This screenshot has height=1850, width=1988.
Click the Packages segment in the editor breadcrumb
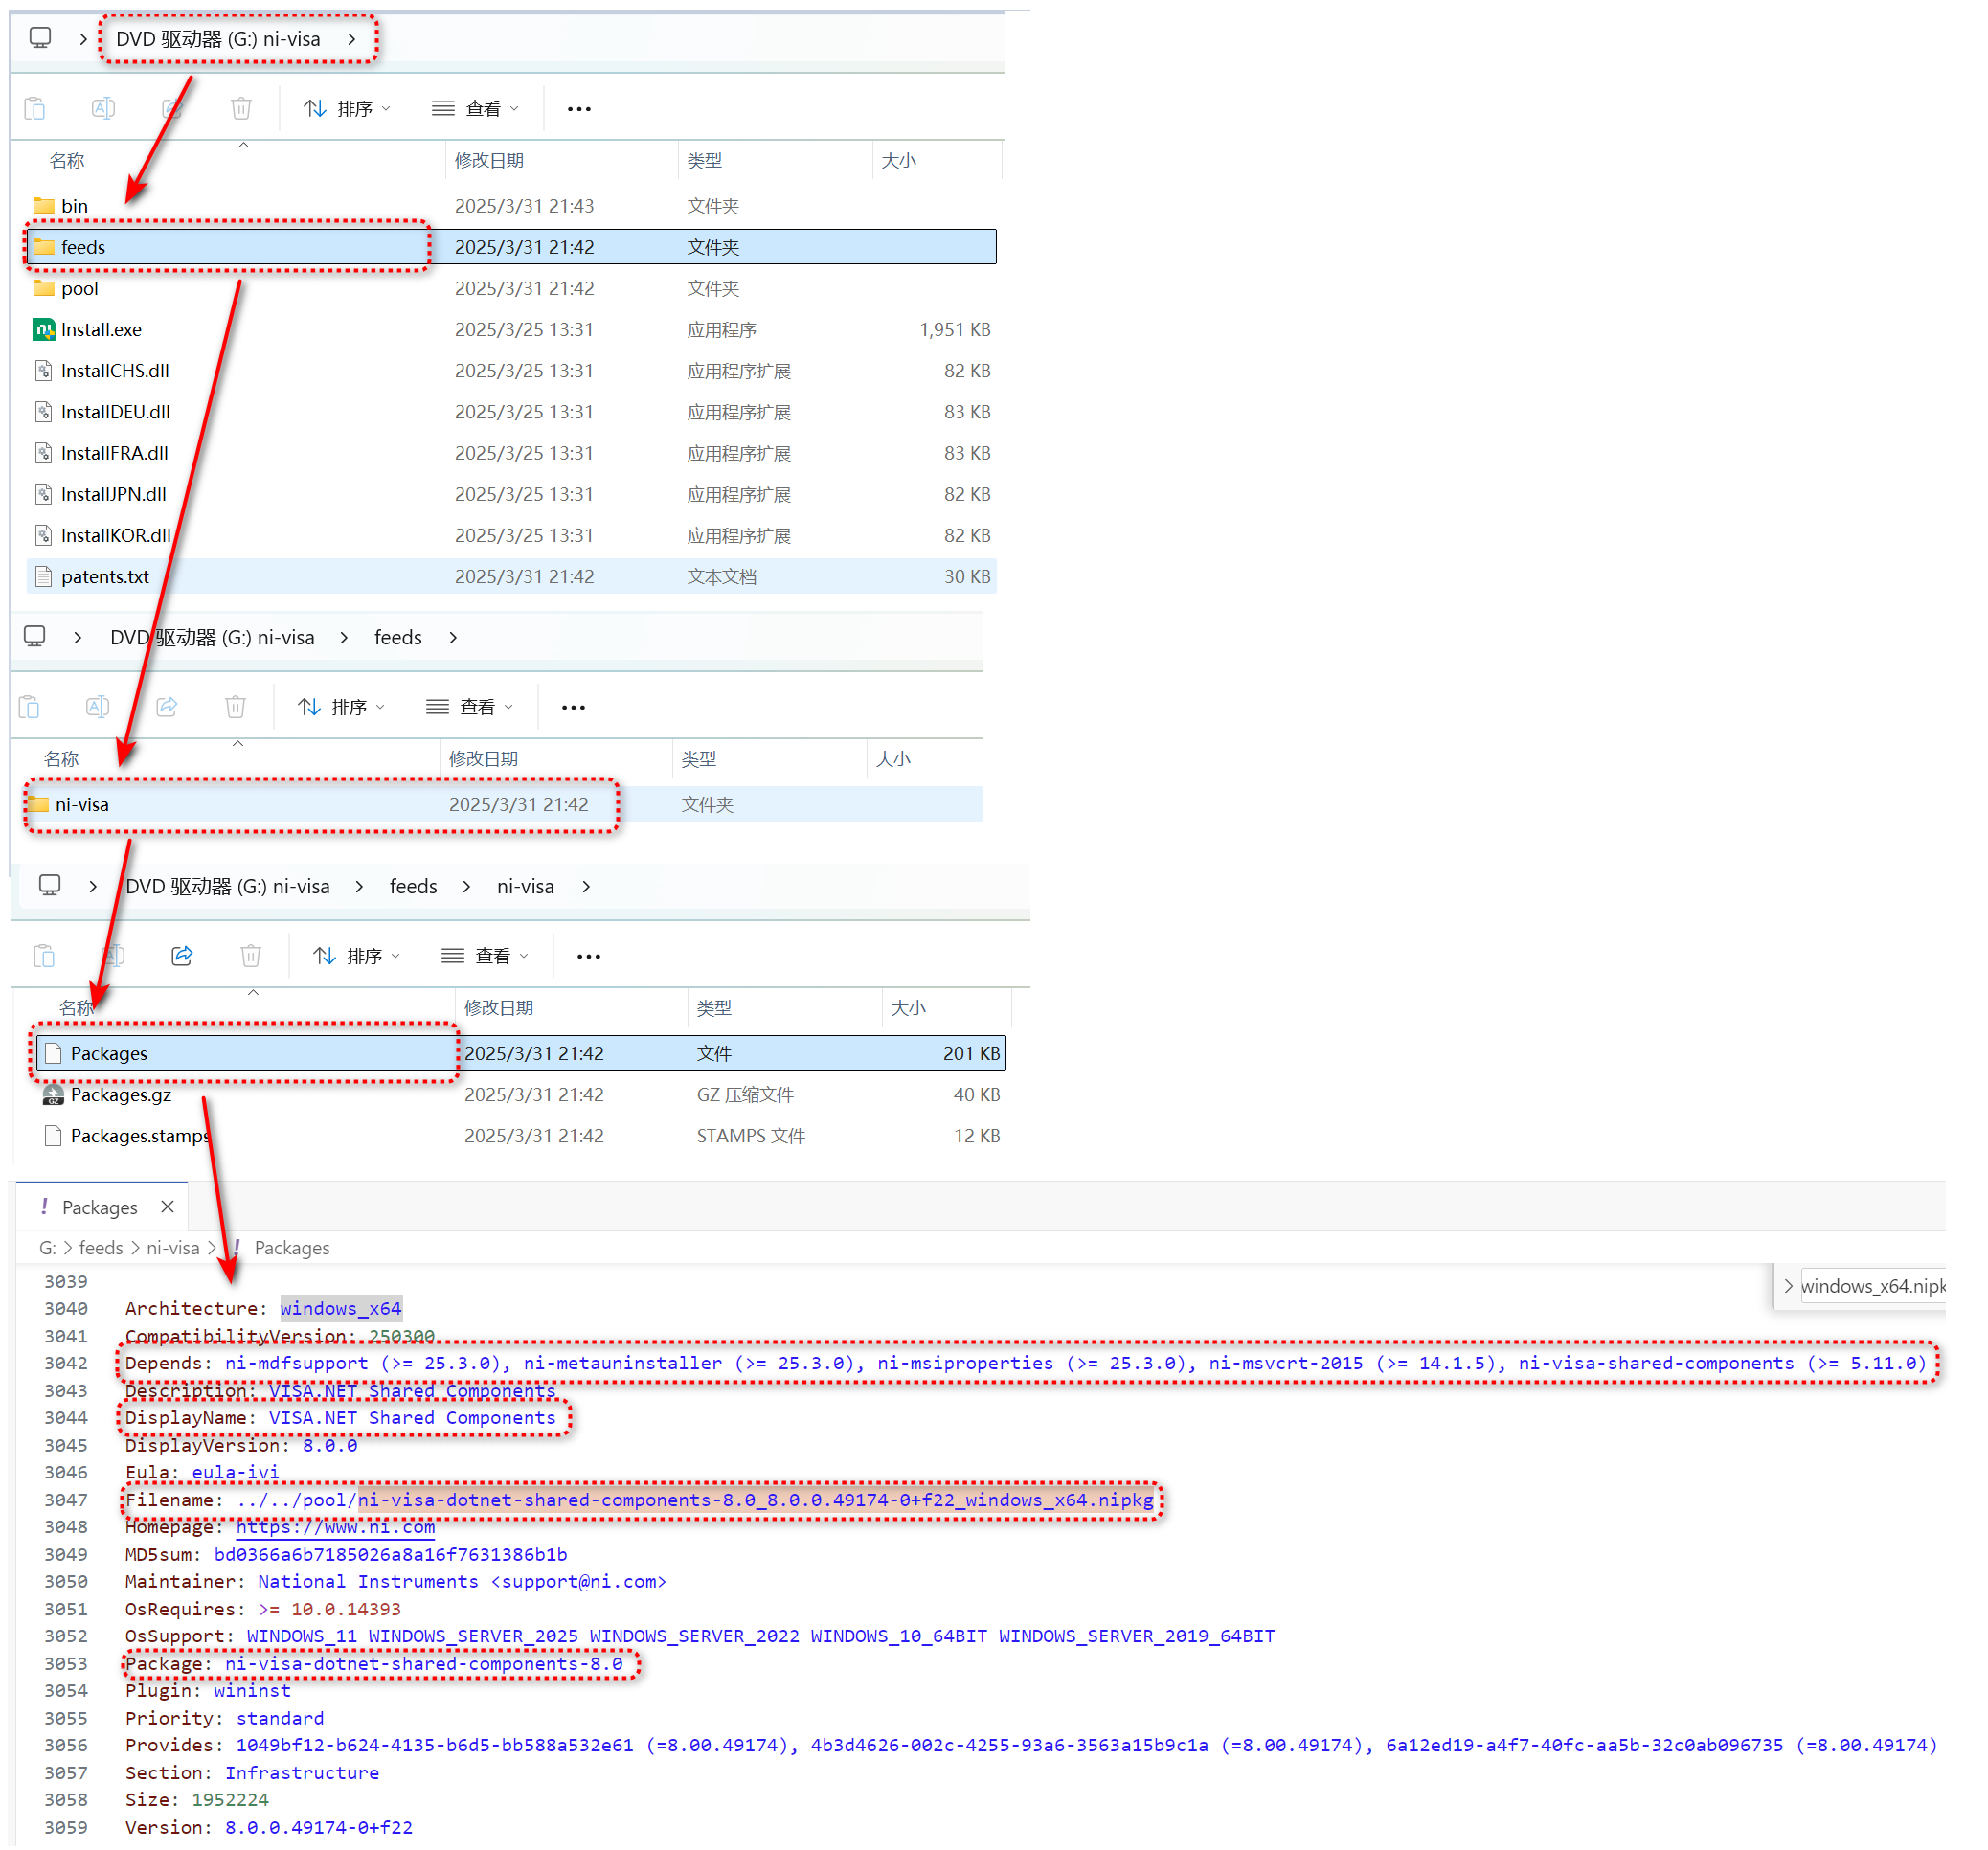coord(292,1248)
